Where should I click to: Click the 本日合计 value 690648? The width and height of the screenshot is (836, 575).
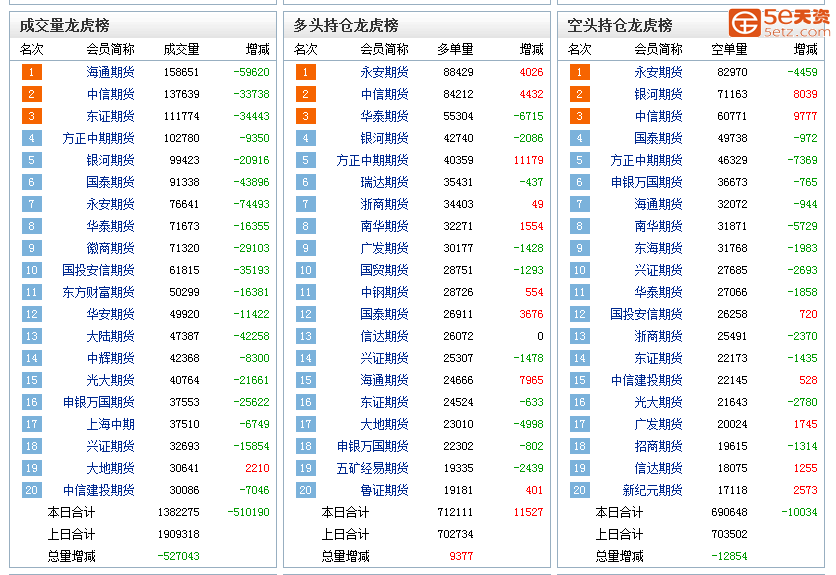coord(729,512)
